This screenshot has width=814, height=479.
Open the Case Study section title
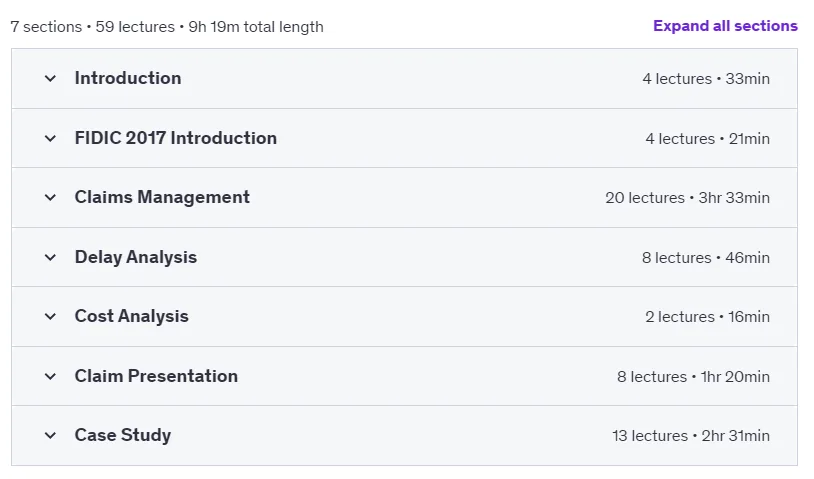123,435
